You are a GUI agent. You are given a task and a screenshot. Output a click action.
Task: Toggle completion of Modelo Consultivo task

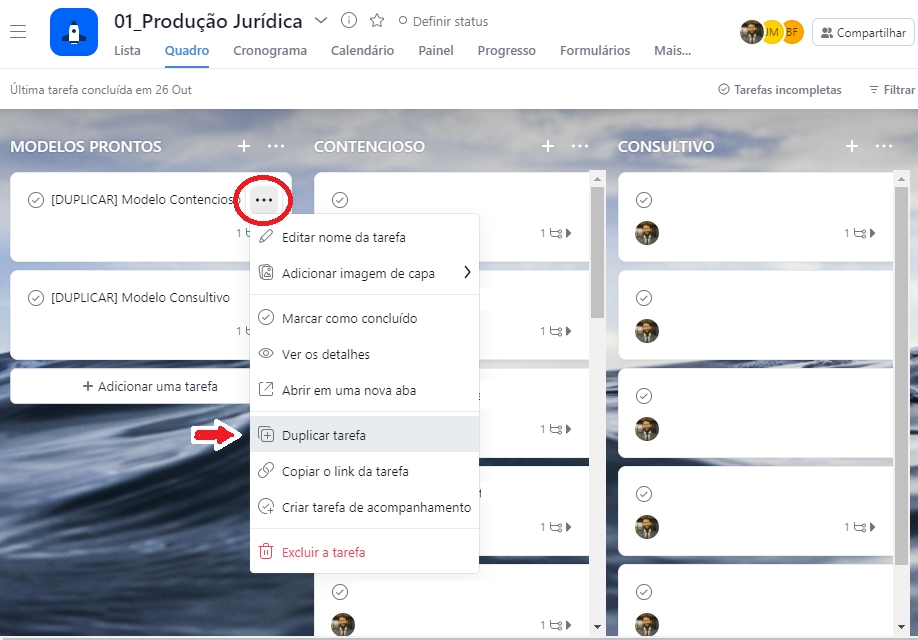coord(36,298)
